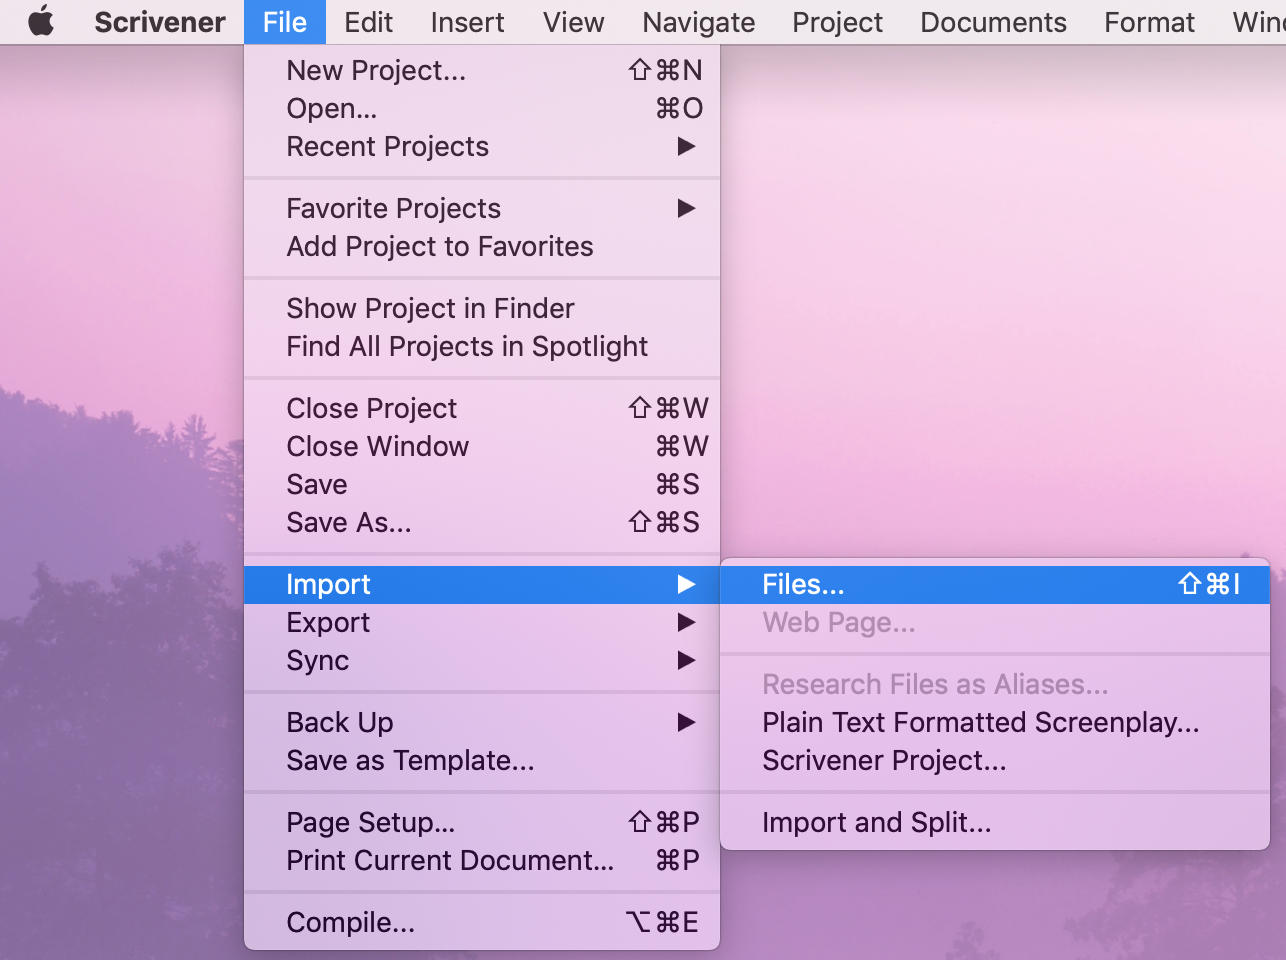1286x960 pixels.
Task: Choose Open... in the File menu
Action: (x=482, y=108)
